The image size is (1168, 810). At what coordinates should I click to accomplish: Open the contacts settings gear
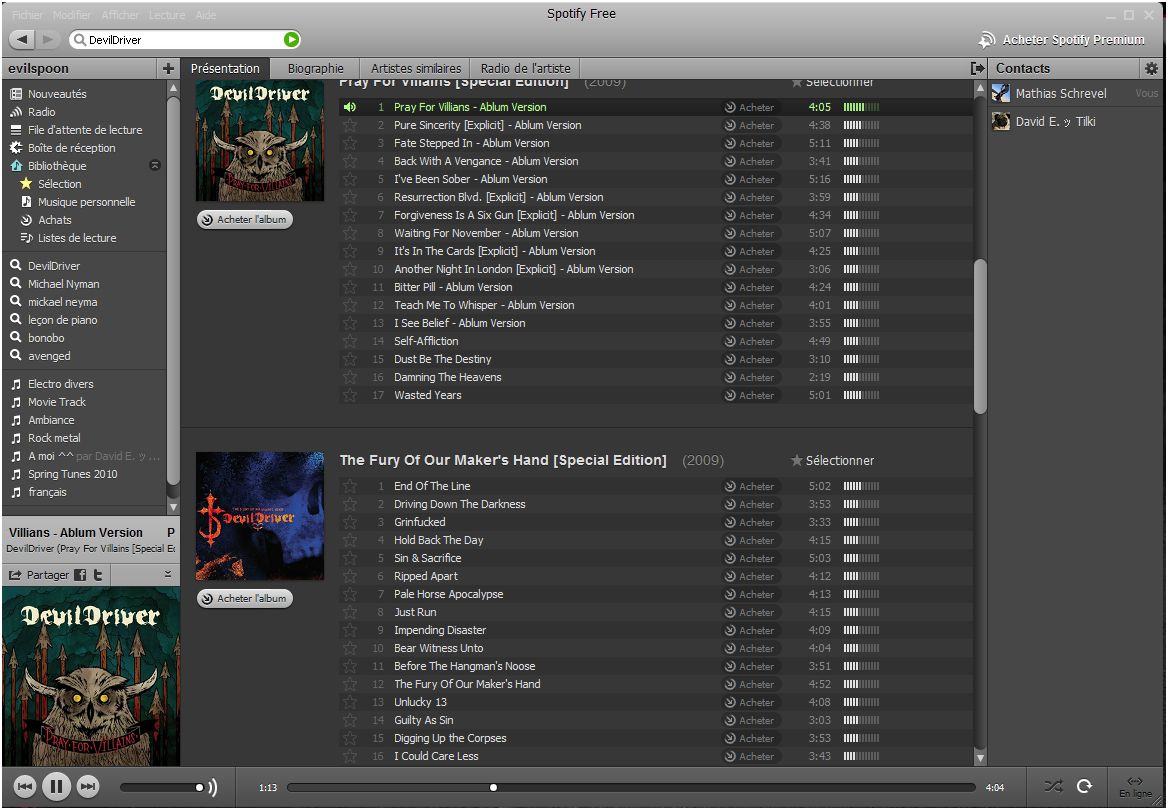1151,69
